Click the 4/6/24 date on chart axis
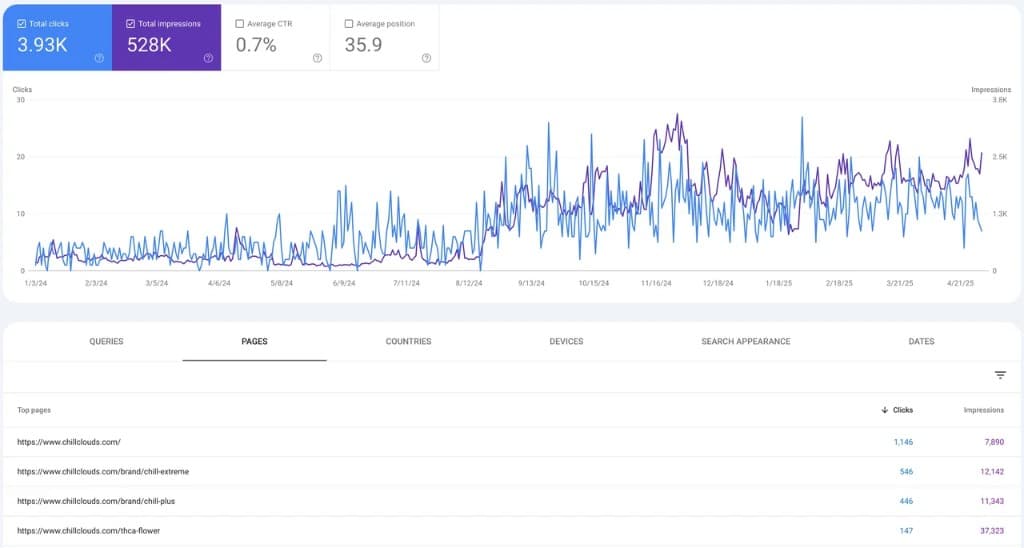This screenshot has height=548, width=1024. (219, 283)
